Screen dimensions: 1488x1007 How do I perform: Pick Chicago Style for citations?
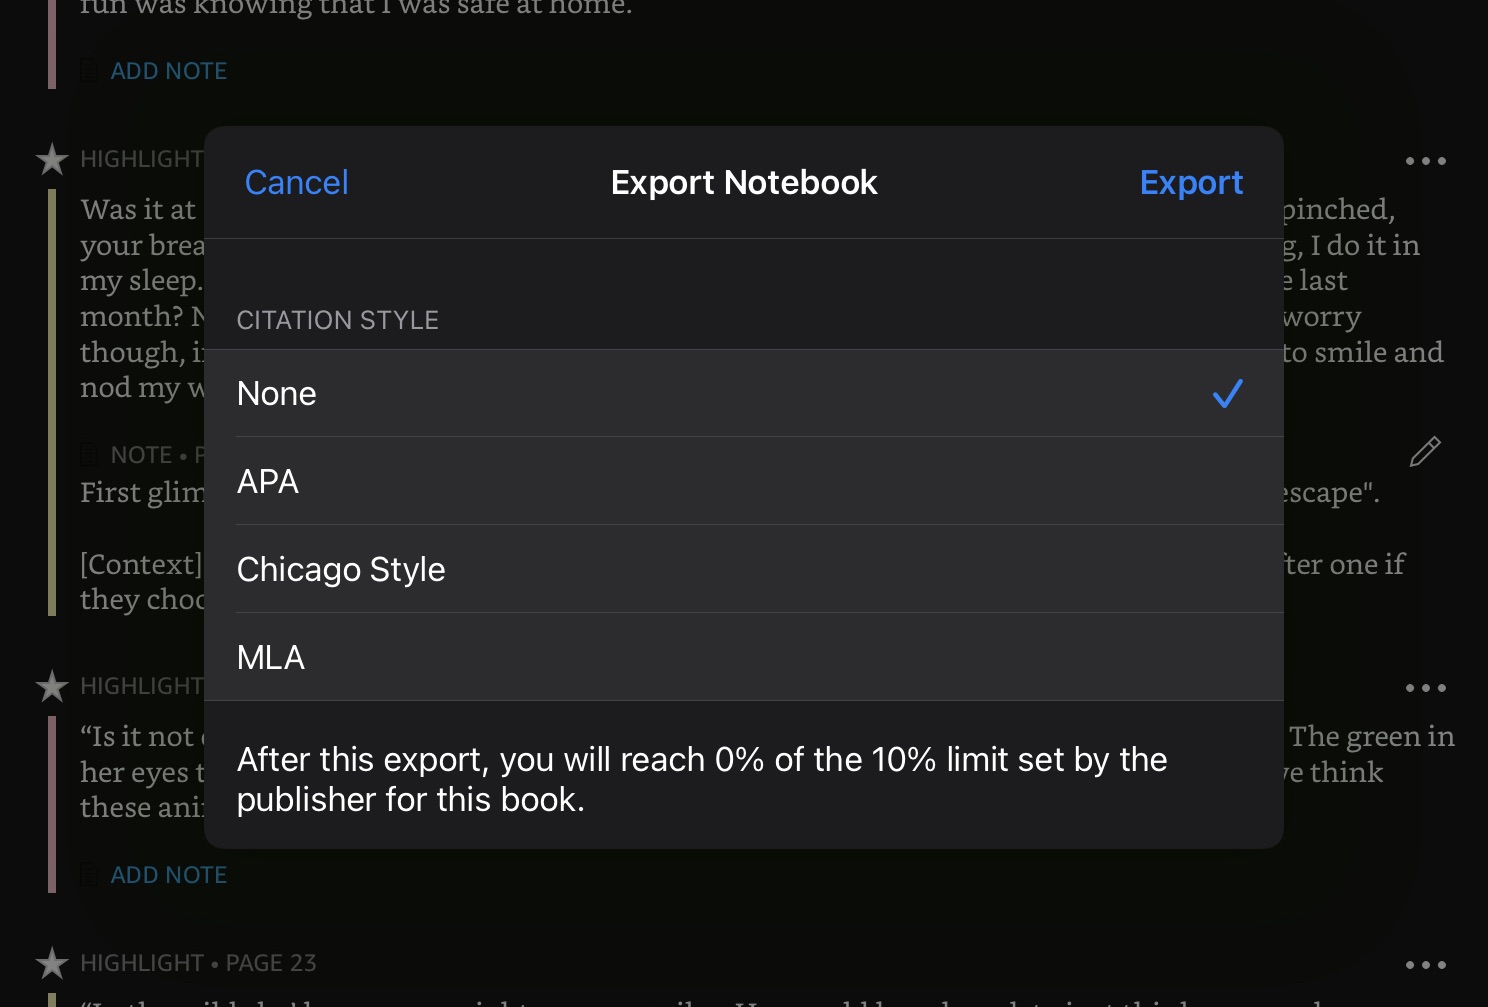tap(341, 570)
